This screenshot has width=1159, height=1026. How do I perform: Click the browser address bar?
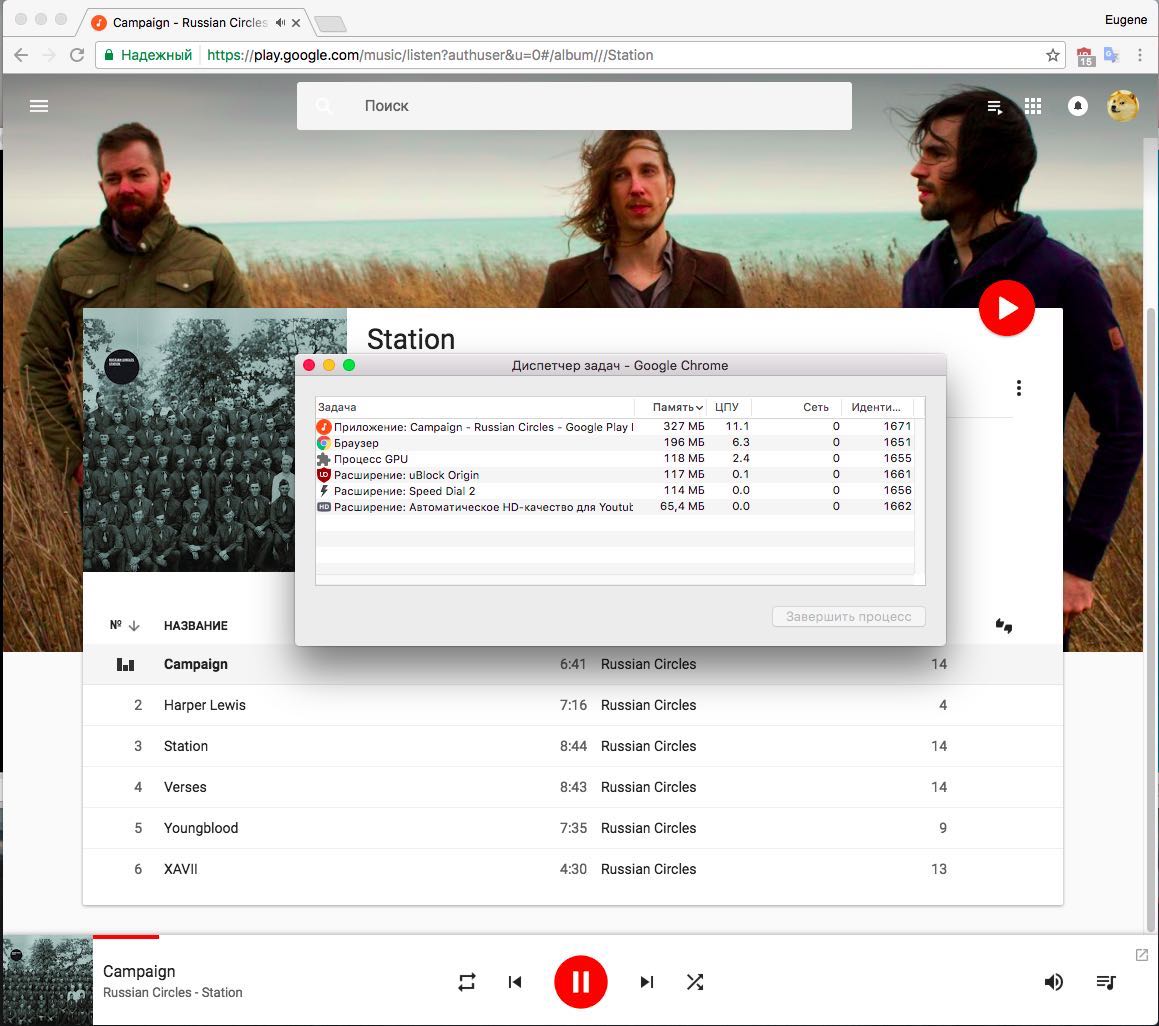pyautogui.click(x=580, y=55)
